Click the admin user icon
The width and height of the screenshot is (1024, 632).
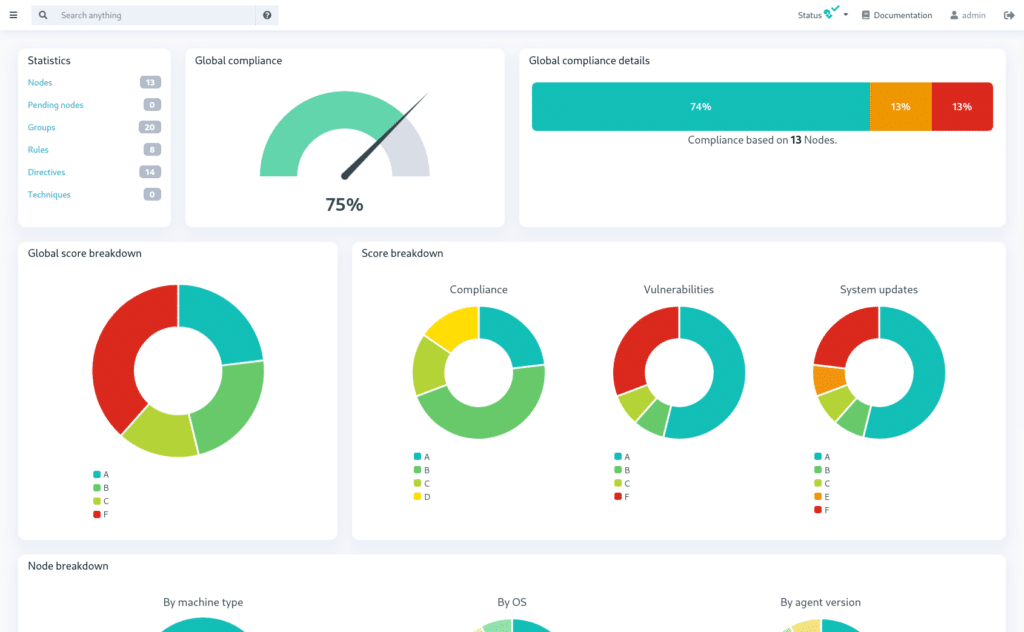point(954,15)
